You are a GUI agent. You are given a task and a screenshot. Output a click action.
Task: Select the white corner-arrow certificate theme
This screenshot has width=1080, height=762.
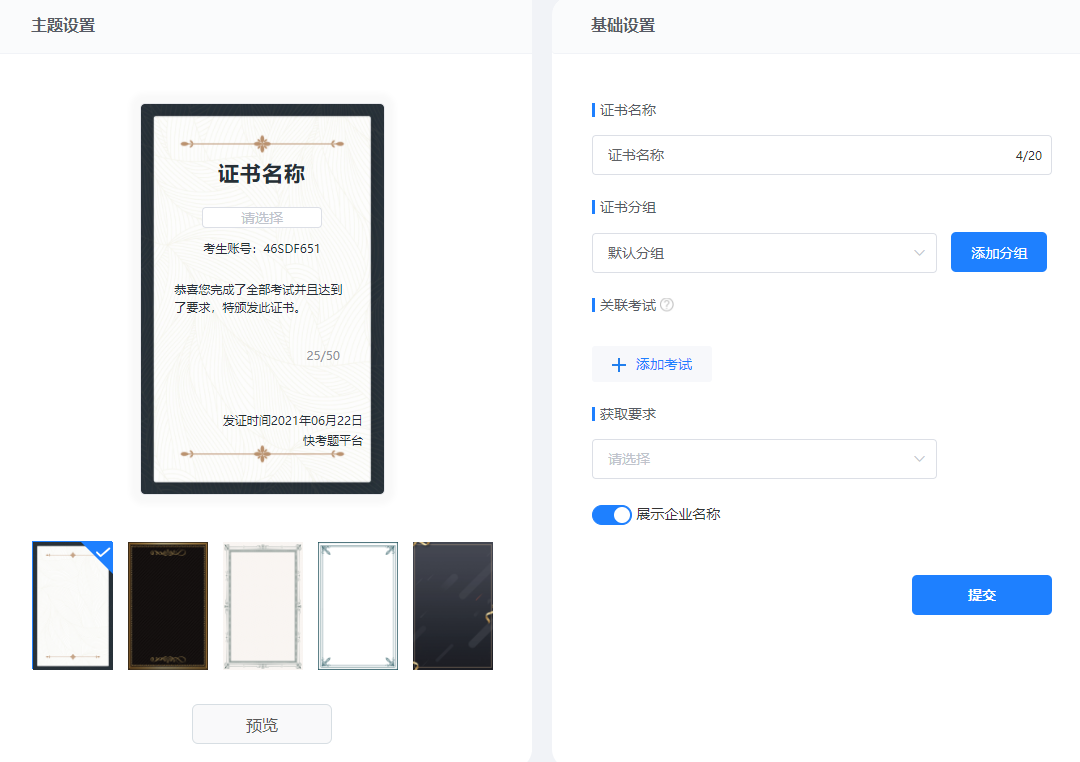point(358,606)
